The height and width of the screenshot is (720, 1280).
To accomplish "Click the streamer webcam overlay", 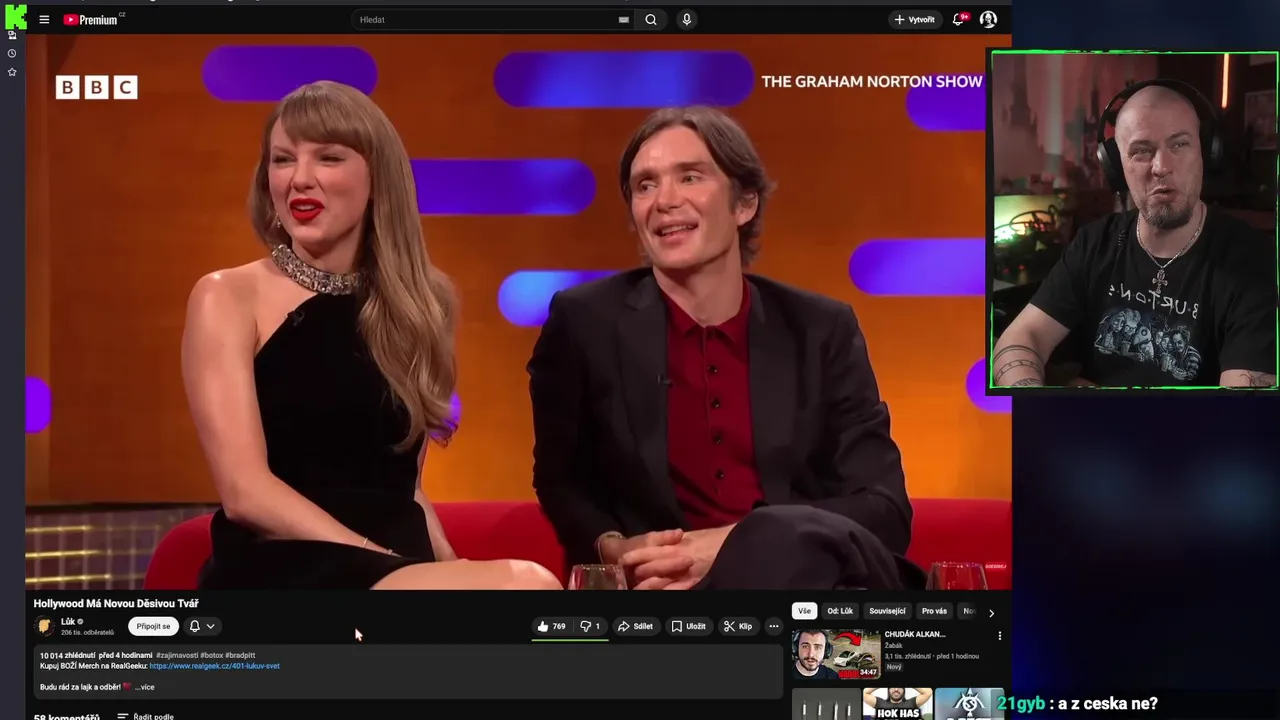I will click(x=1134, y=220).
